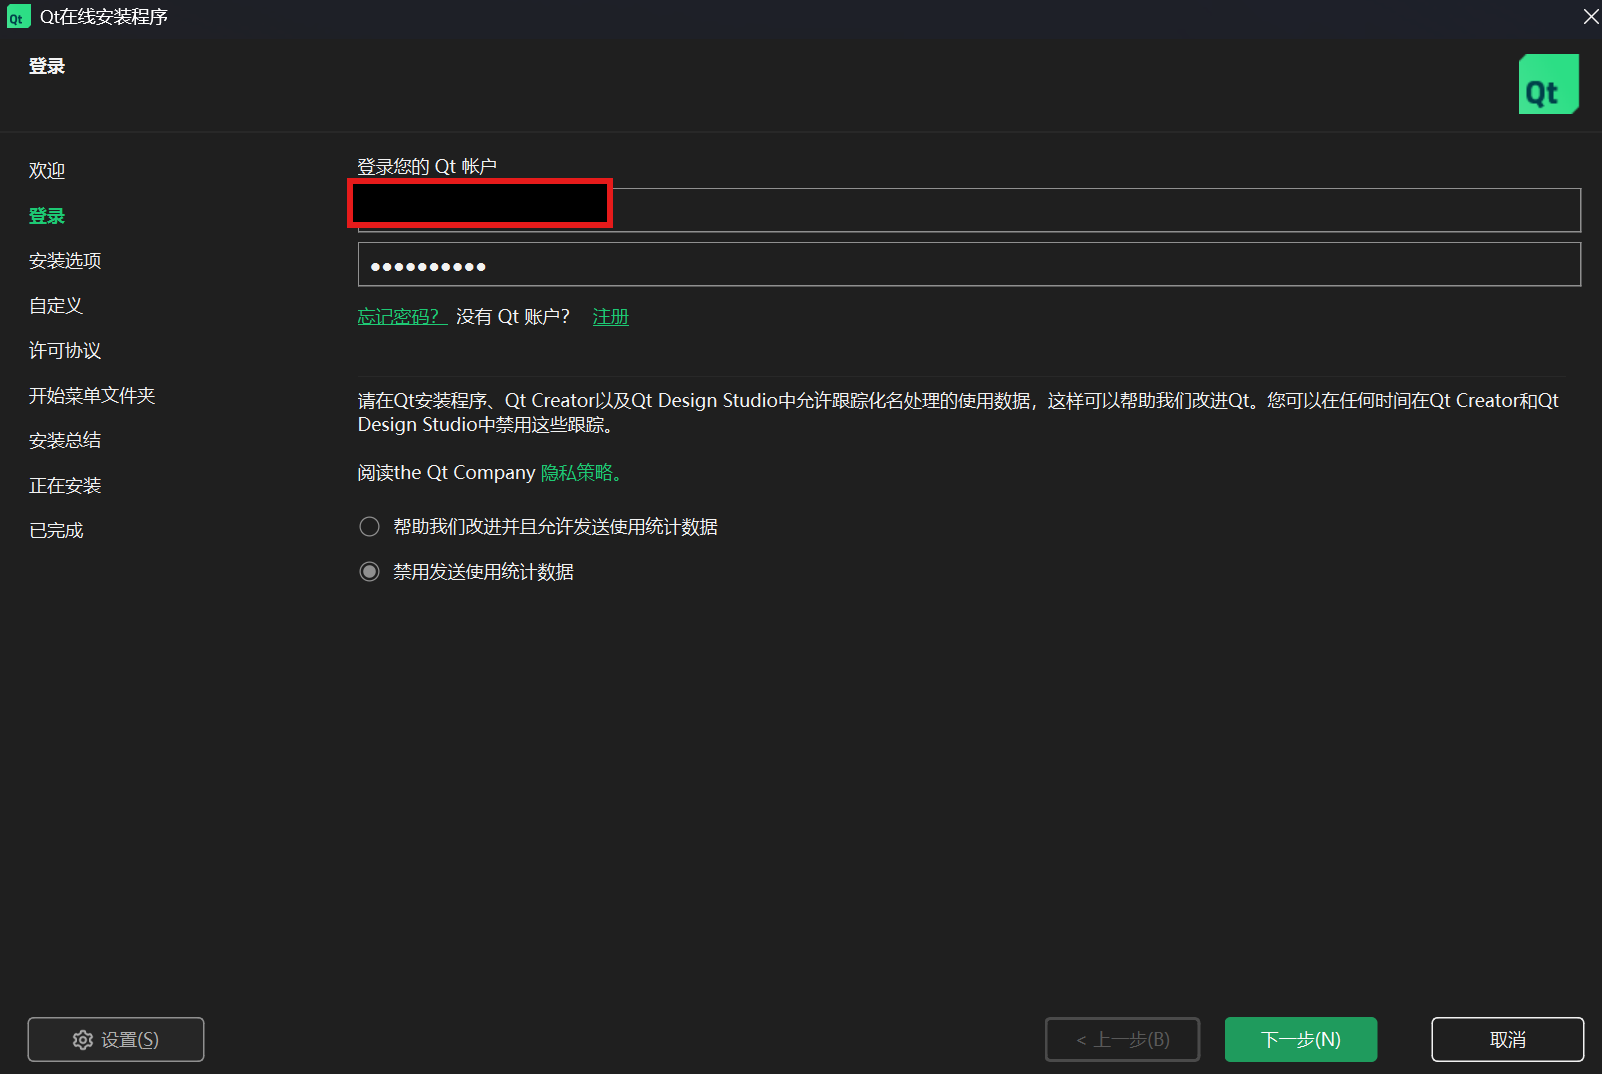Close the Qt online installer window

[x=1590, y=16]
